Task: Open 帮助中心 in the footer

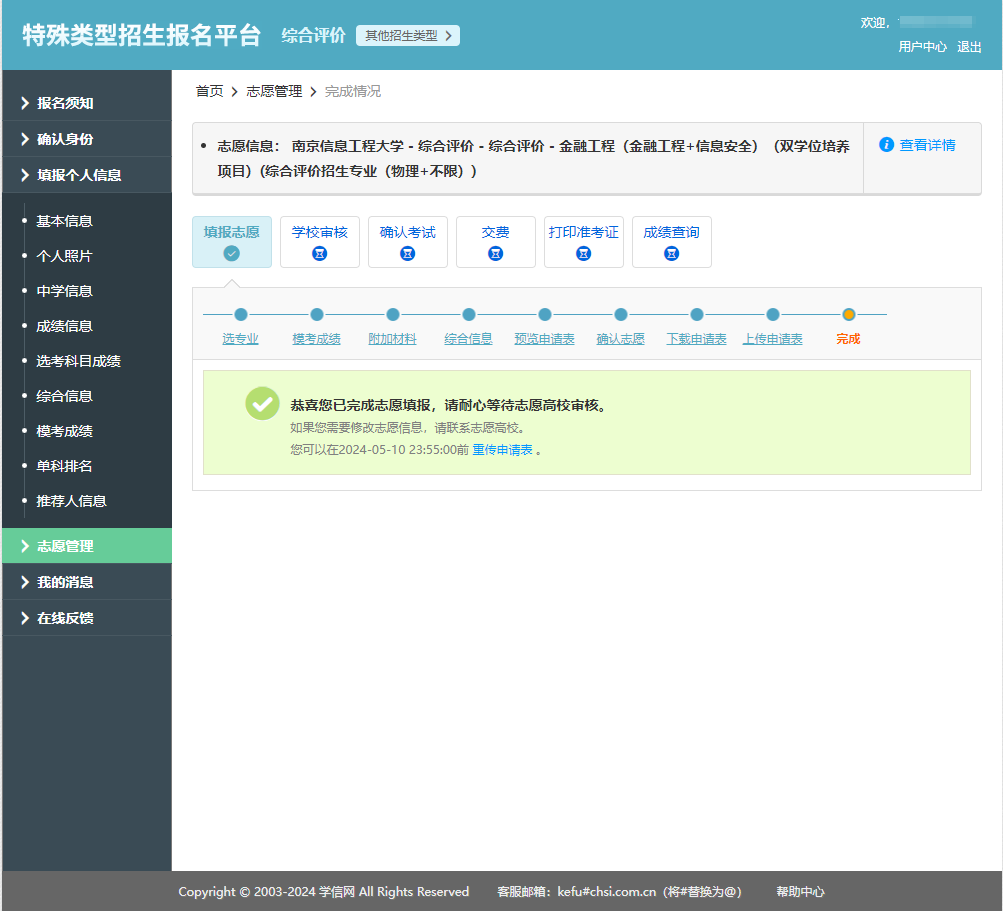Action: 800,892
